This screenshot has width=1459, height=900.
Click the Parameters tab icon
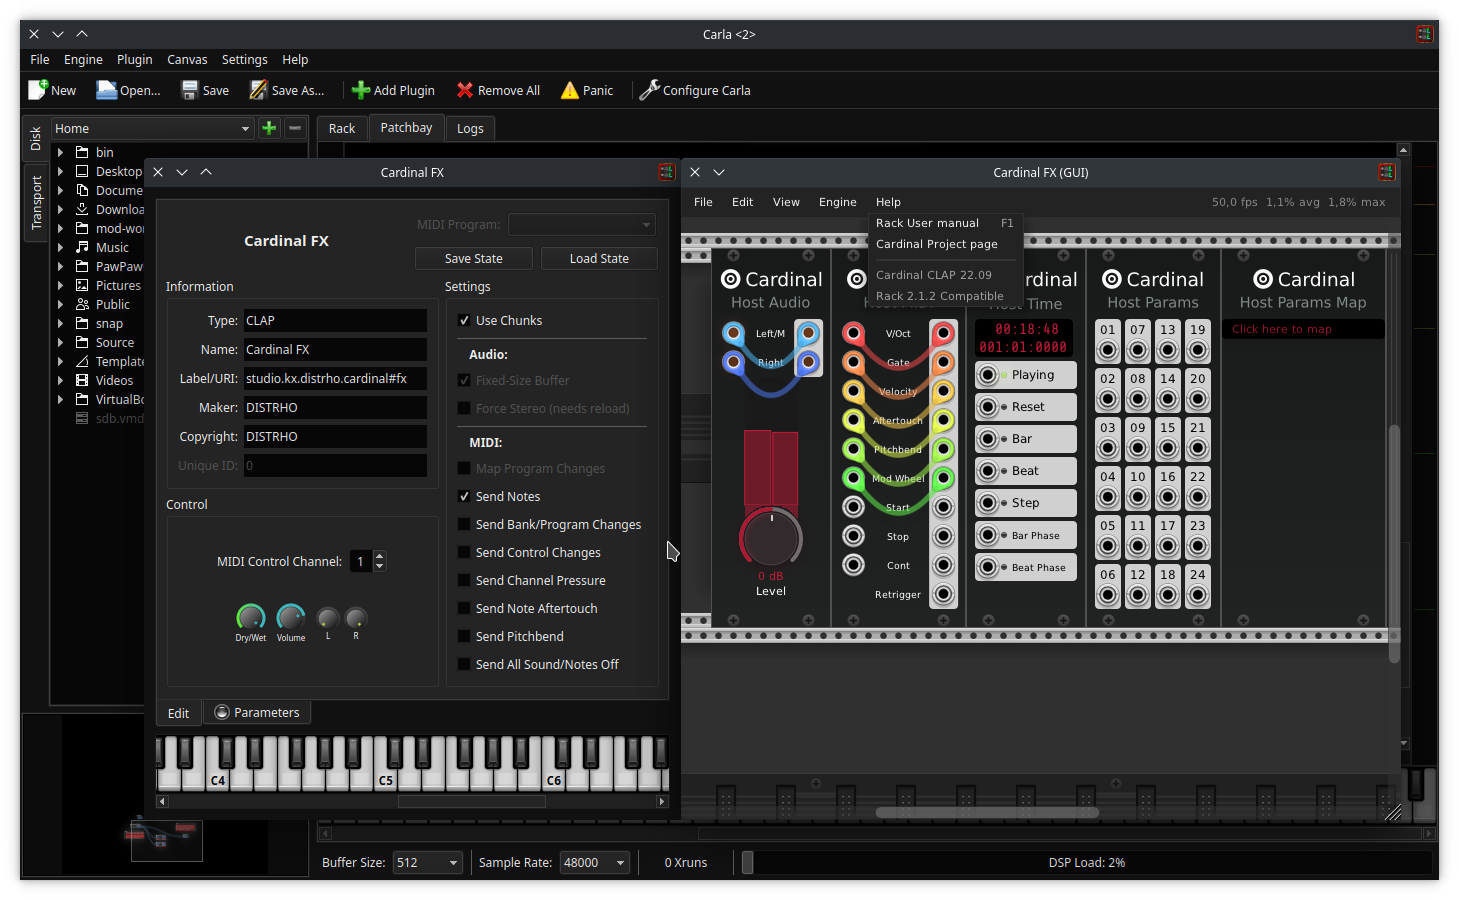point(222,712)
